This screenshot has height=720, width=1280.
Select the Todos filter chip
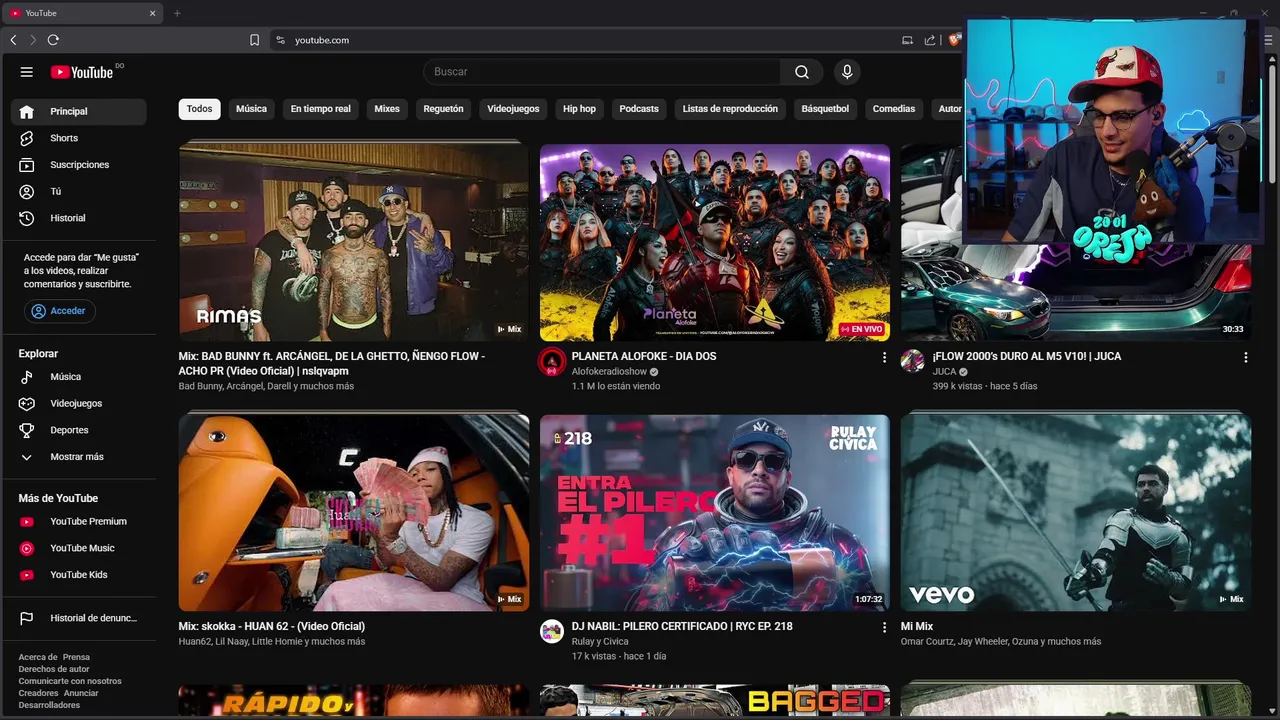pos(200,109)
